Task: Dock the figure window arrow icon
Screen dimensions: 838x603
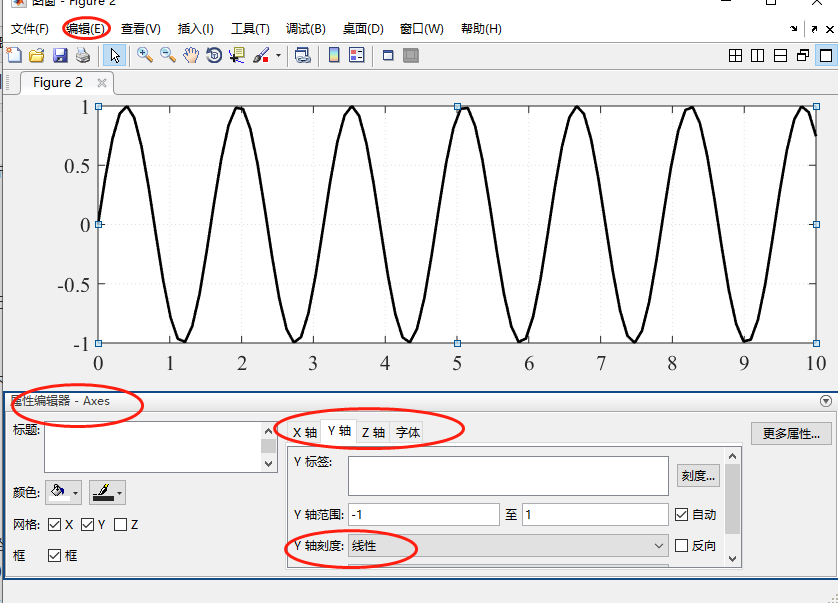Action: click(x=794, y=29)
